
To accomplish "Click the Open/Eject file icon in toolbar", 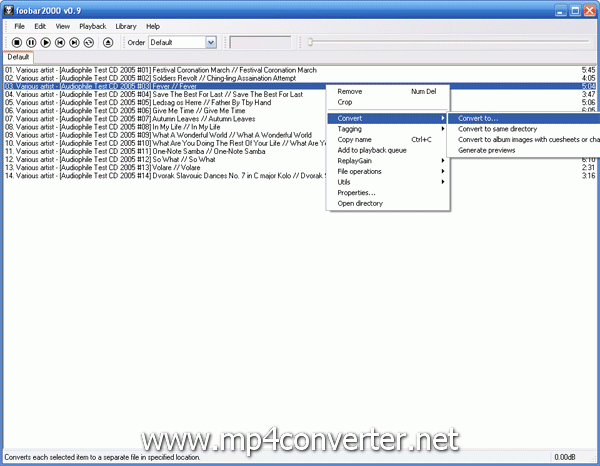I will coord(109,43).
